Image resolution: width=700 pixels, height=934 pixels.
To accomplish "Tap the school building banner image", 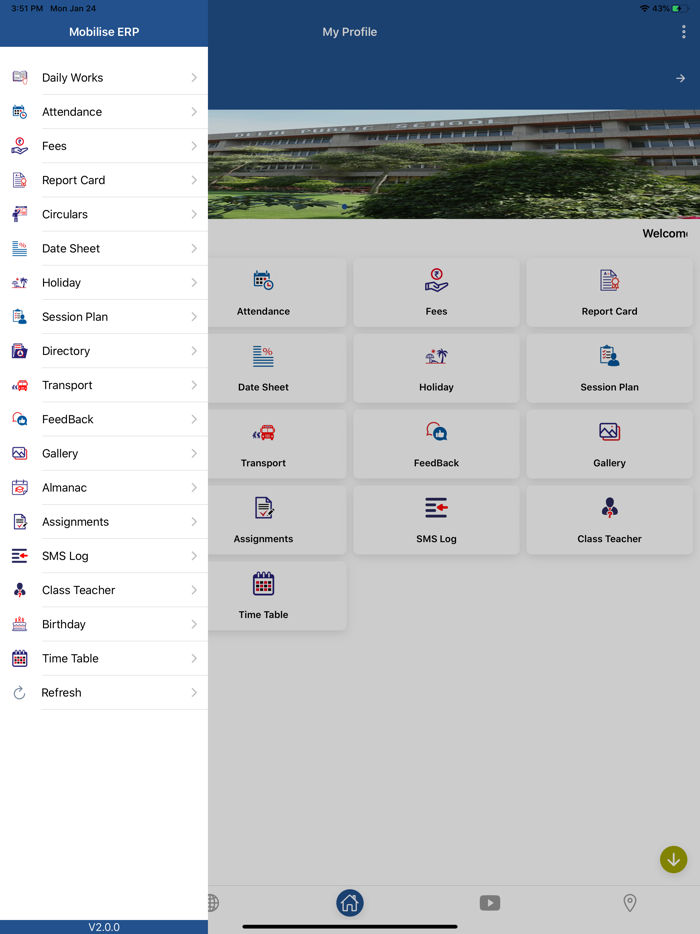I will (454, 164).
